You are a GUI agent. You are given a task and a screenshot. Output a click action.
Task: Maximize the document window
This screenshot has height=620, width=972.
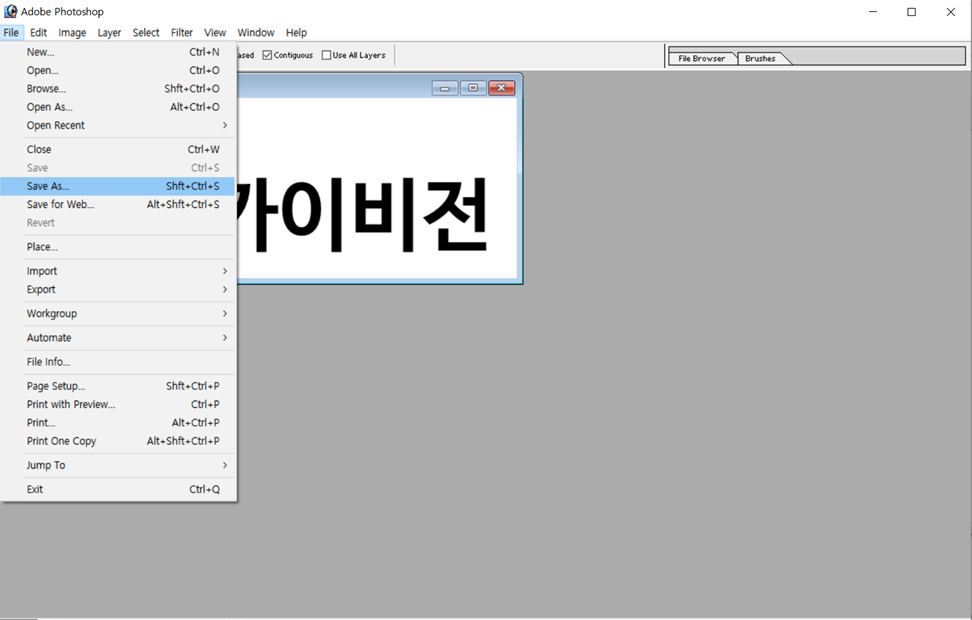click(473, 88)
